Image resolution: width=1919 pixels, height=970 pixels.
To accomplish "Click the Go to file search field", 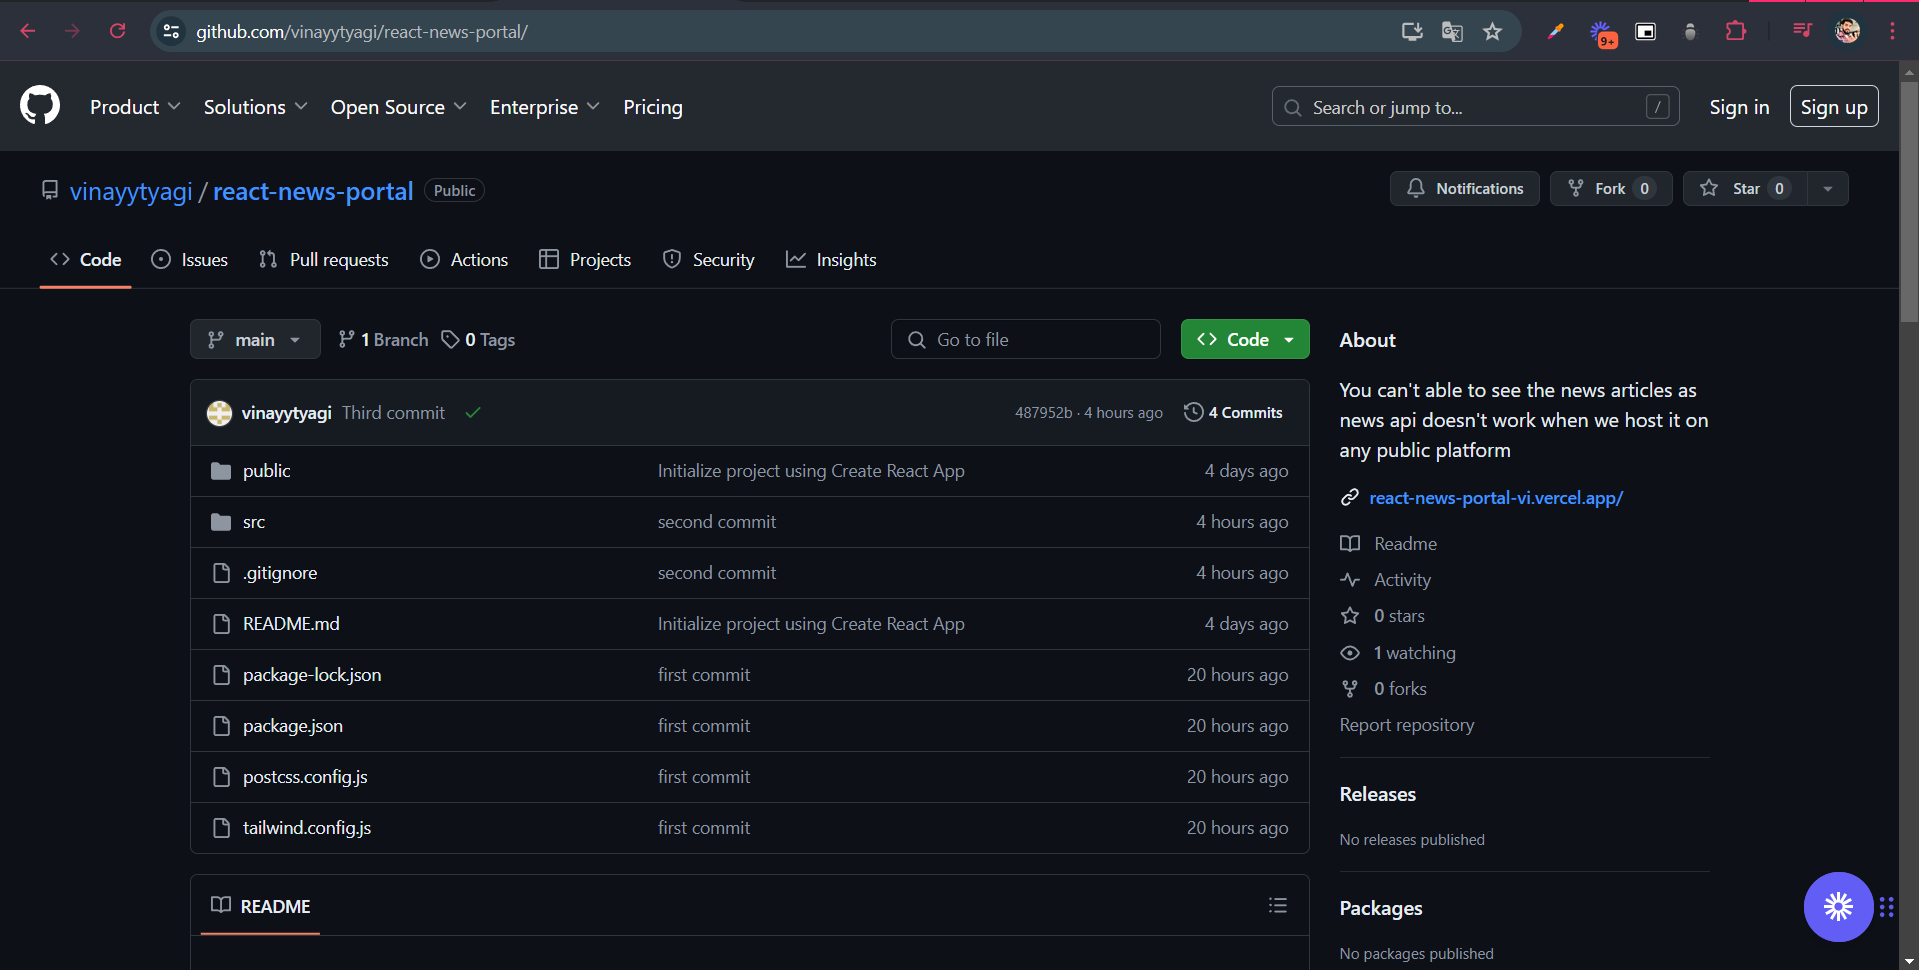I will [1026, 339].
